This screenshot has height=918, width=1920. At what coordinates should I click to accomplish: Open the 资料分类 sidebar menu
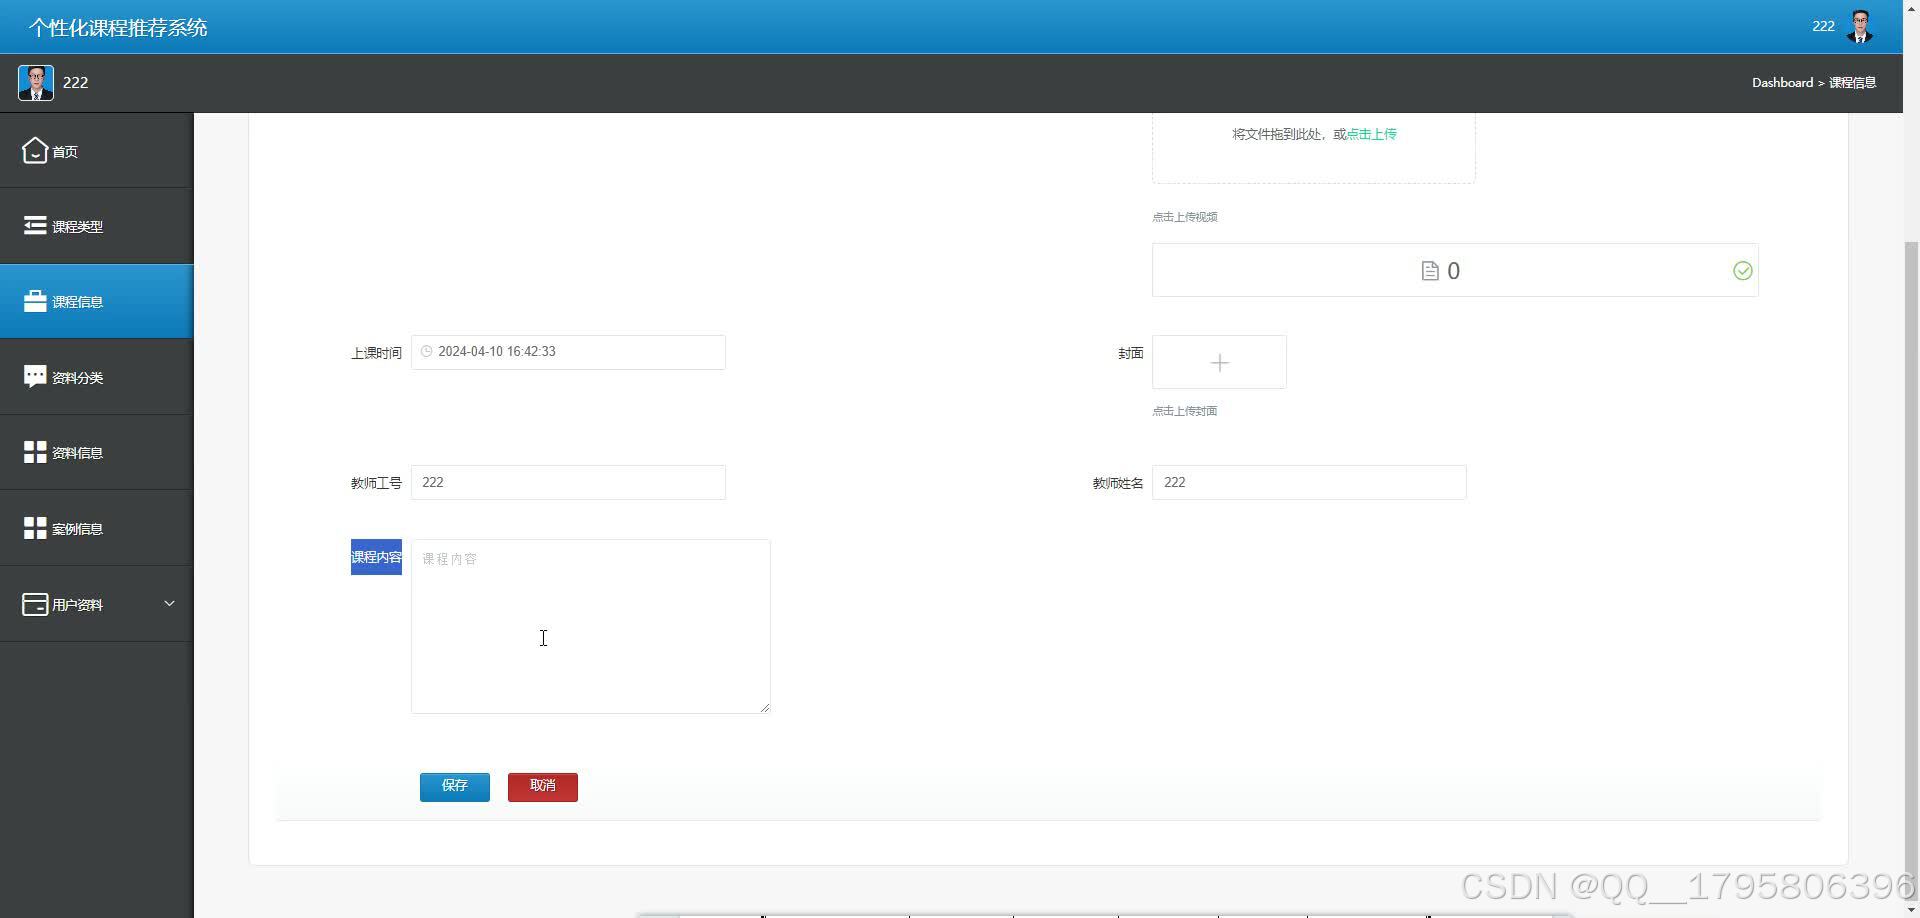(96, 377)
